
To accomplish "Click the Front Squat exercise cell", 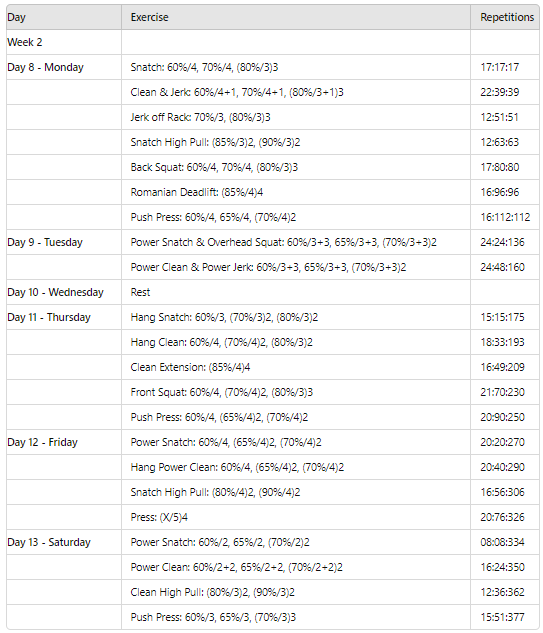I will [296, 392].
